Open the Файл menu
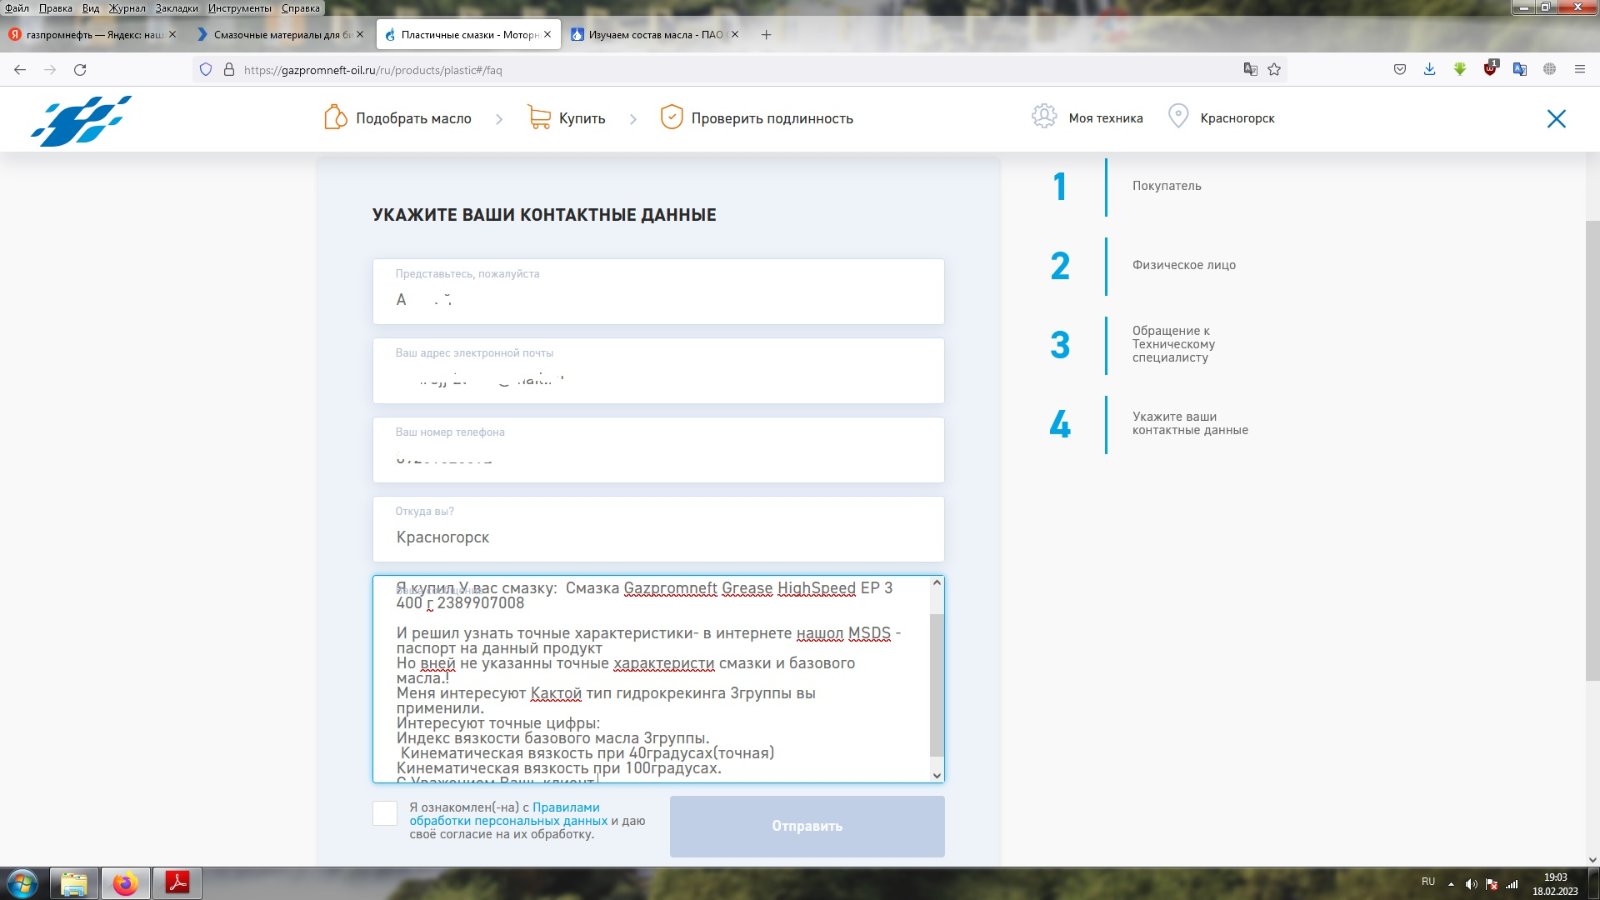Image resolution: width=1600 pixels, height=900 pixels. (x=17, y=8)
